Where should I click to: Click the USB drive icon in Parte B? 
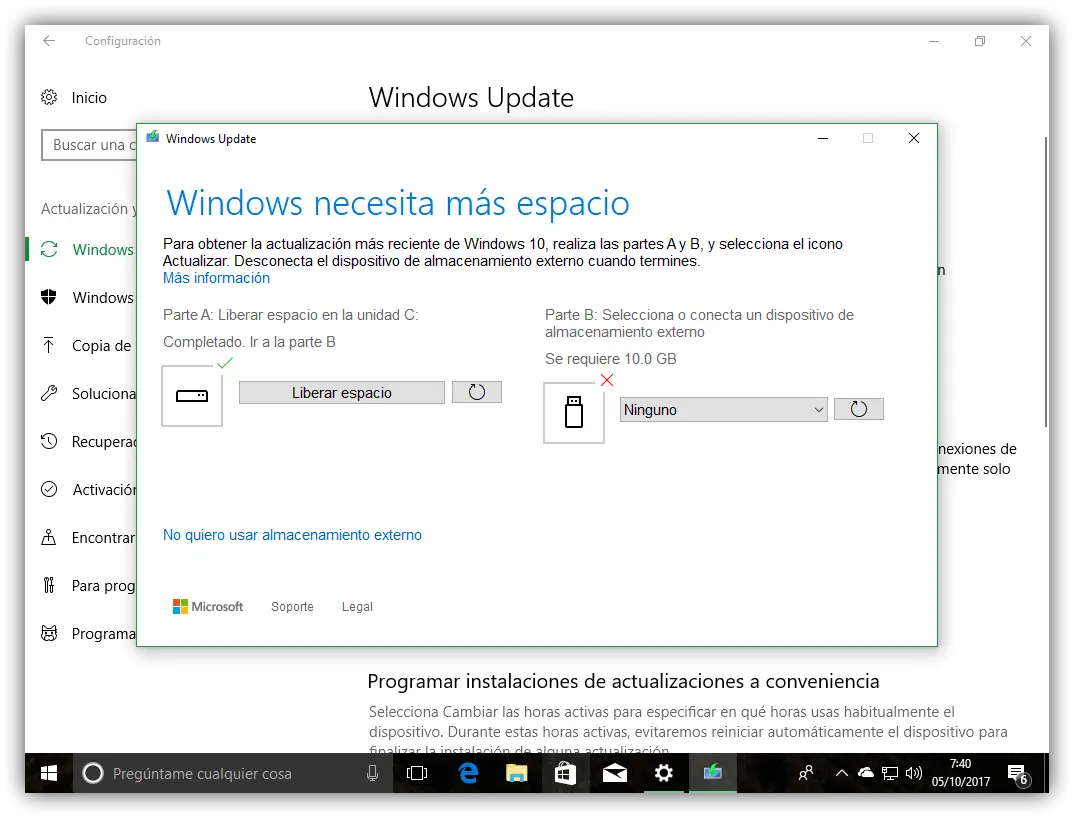[x=574, y=412]
